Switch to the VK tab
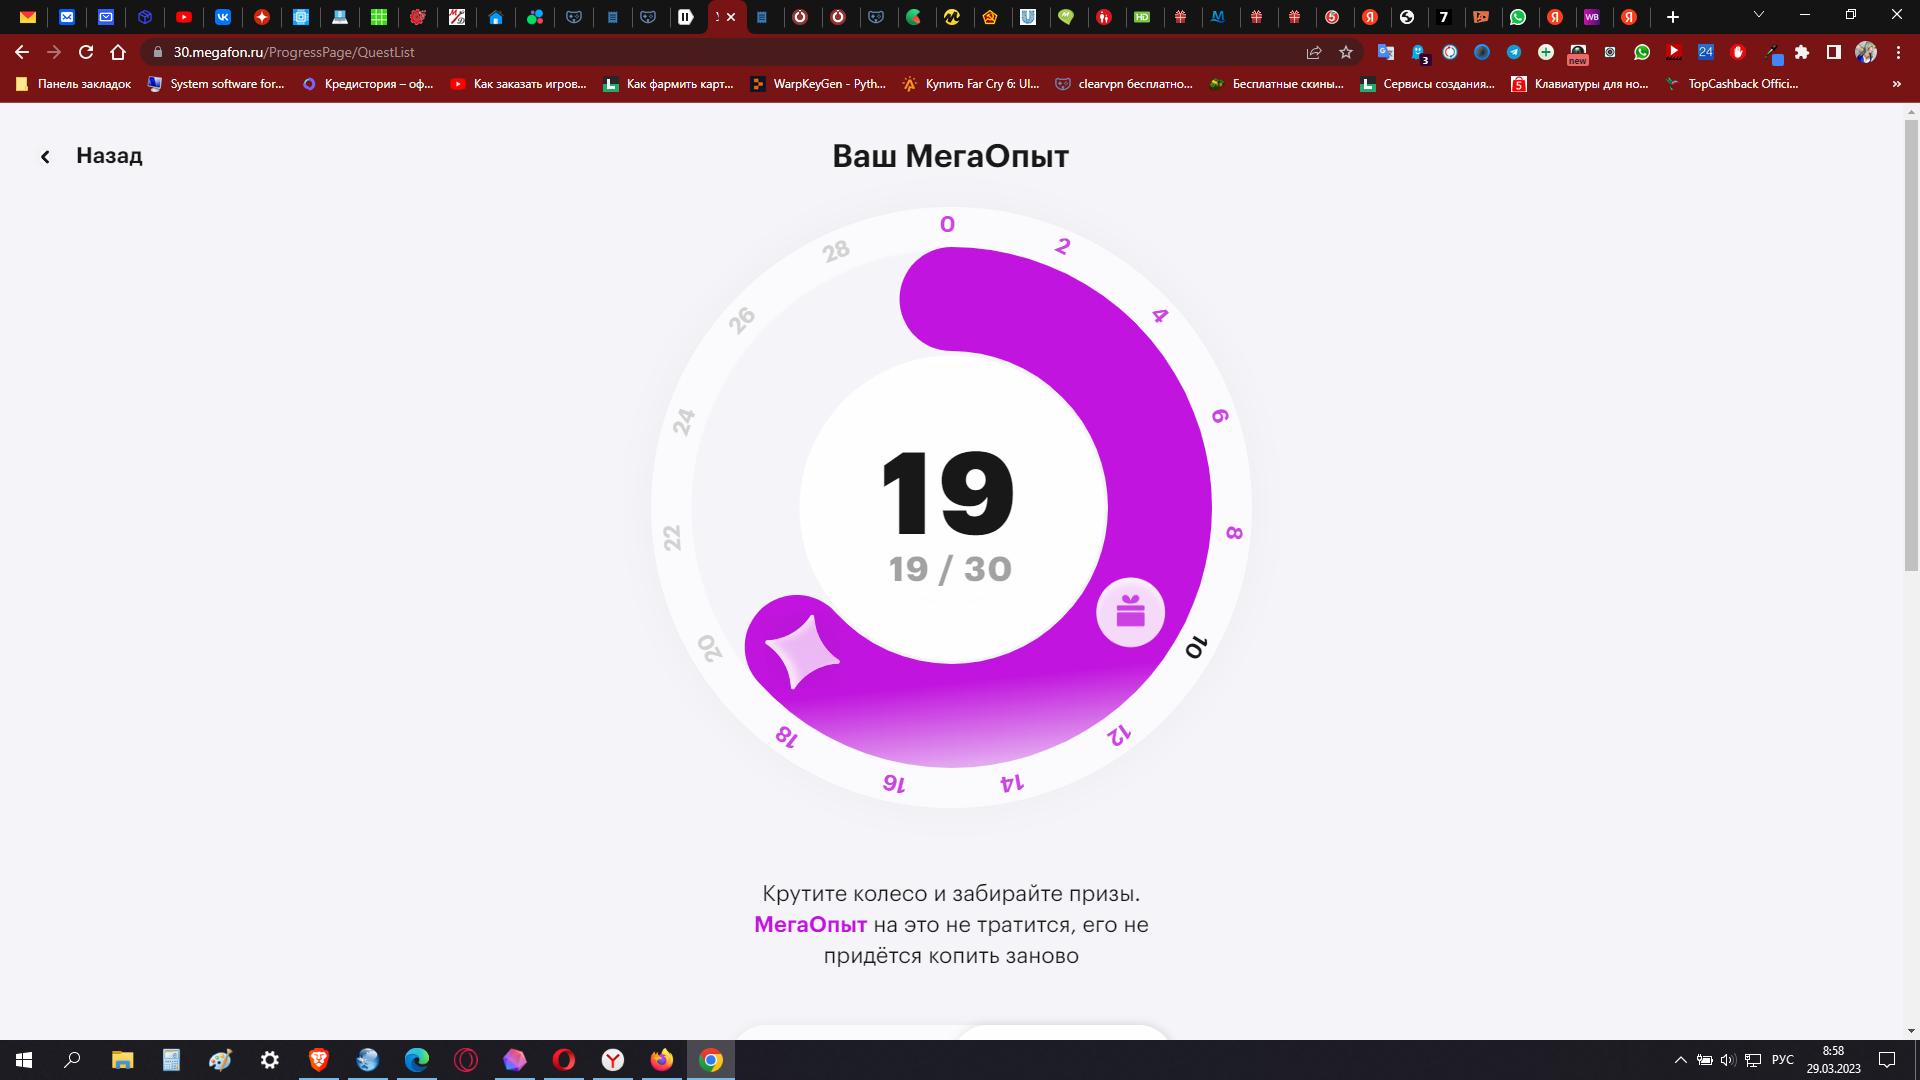 pos(223,17)
